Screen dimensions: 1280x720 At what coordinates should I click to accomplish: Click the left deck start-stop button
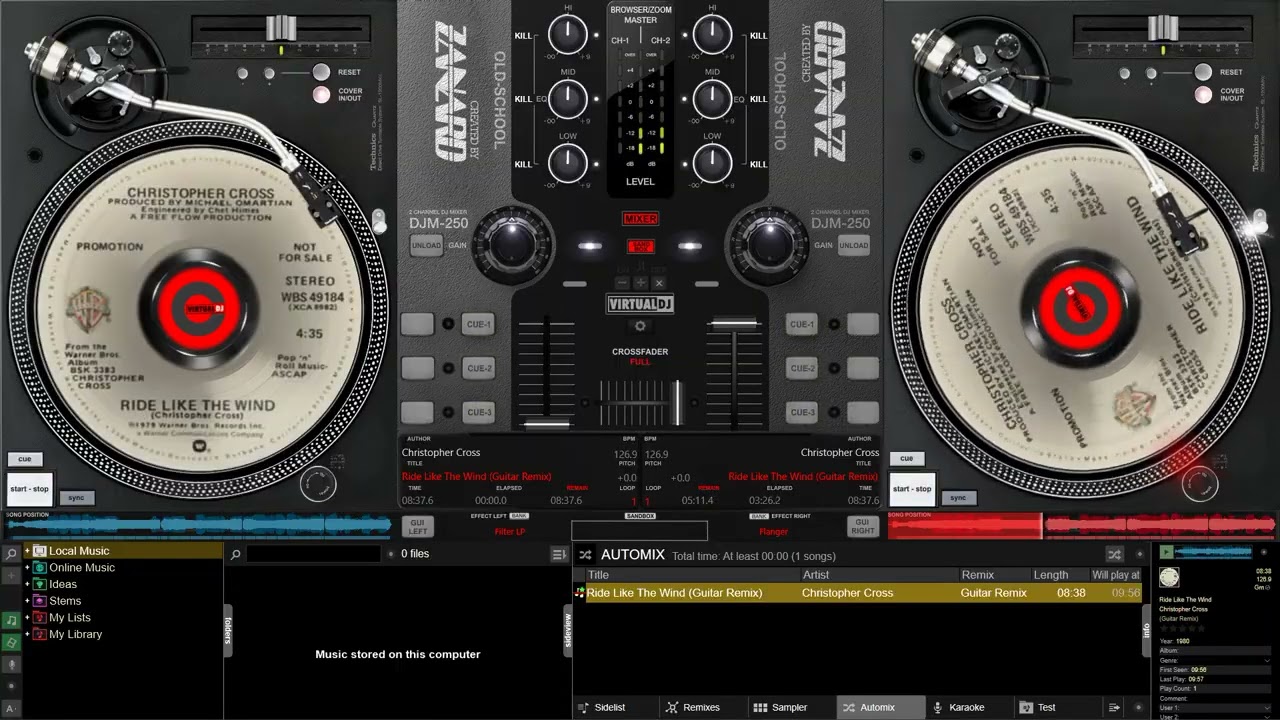[29, 489]
